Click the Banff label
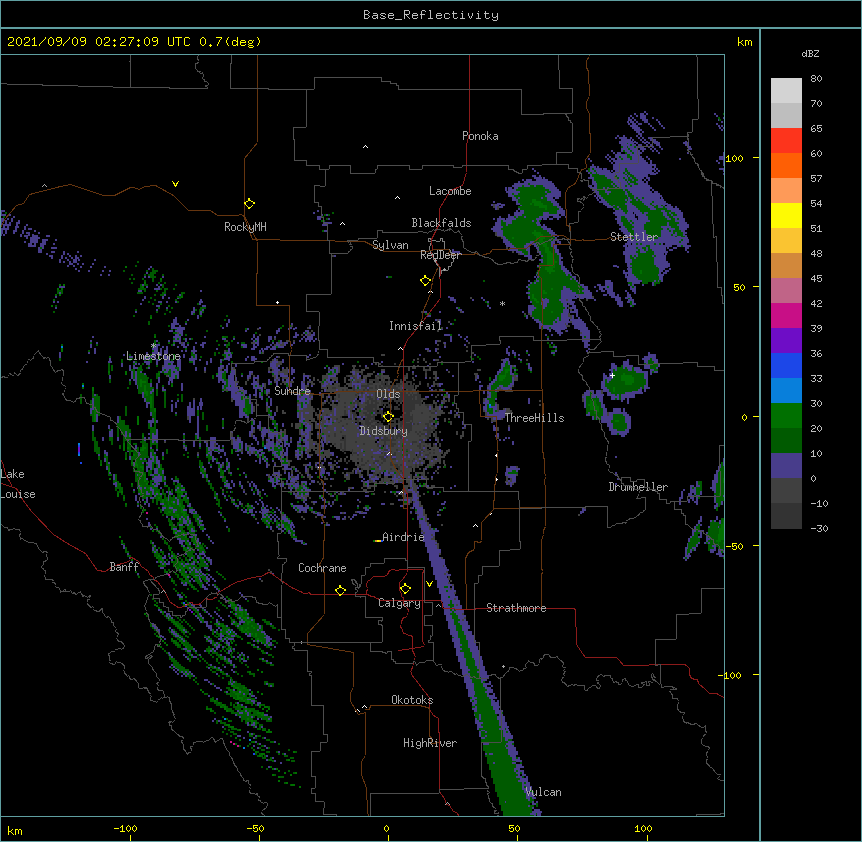This screenshot has height=842, width=862. tap(124, 567)
